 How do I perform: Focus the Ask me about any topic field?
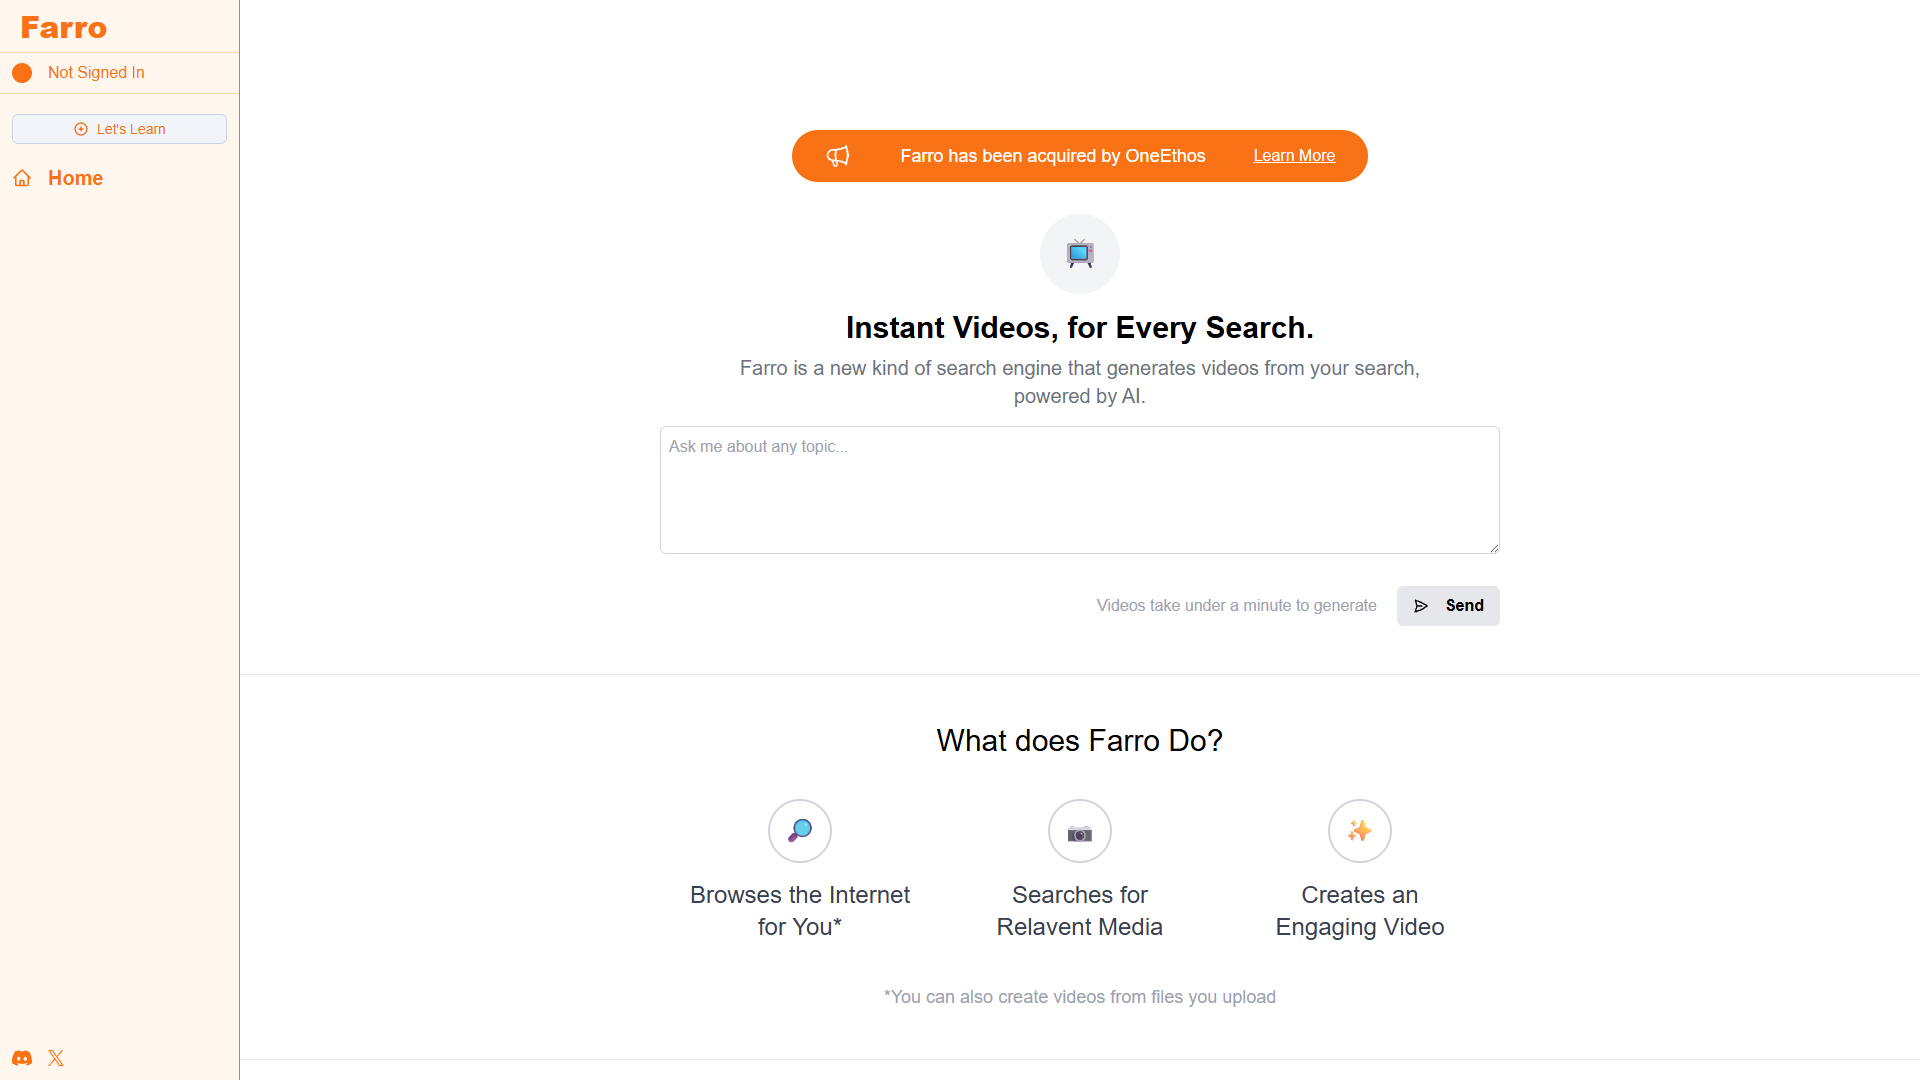pos(1080,490)
